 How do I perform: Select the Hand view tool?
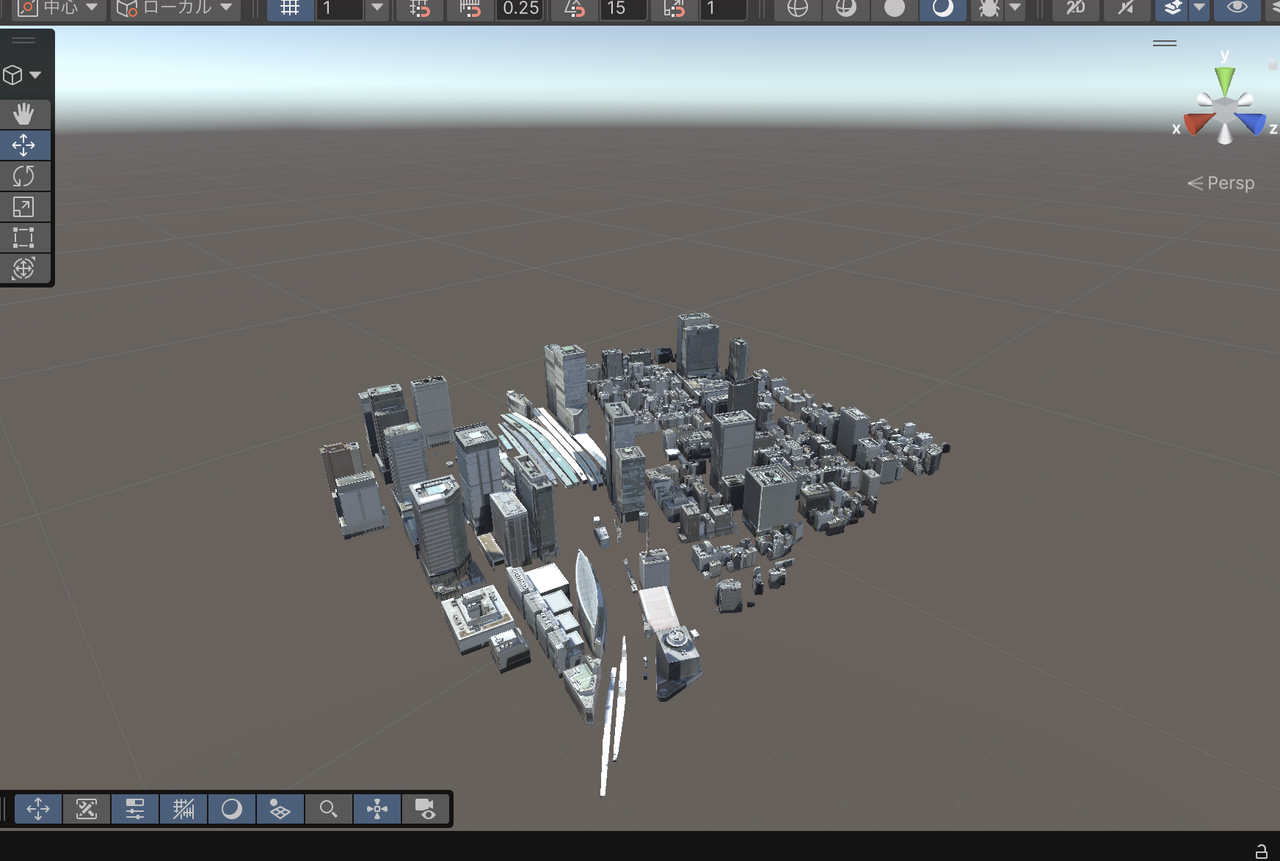(24, 114)
